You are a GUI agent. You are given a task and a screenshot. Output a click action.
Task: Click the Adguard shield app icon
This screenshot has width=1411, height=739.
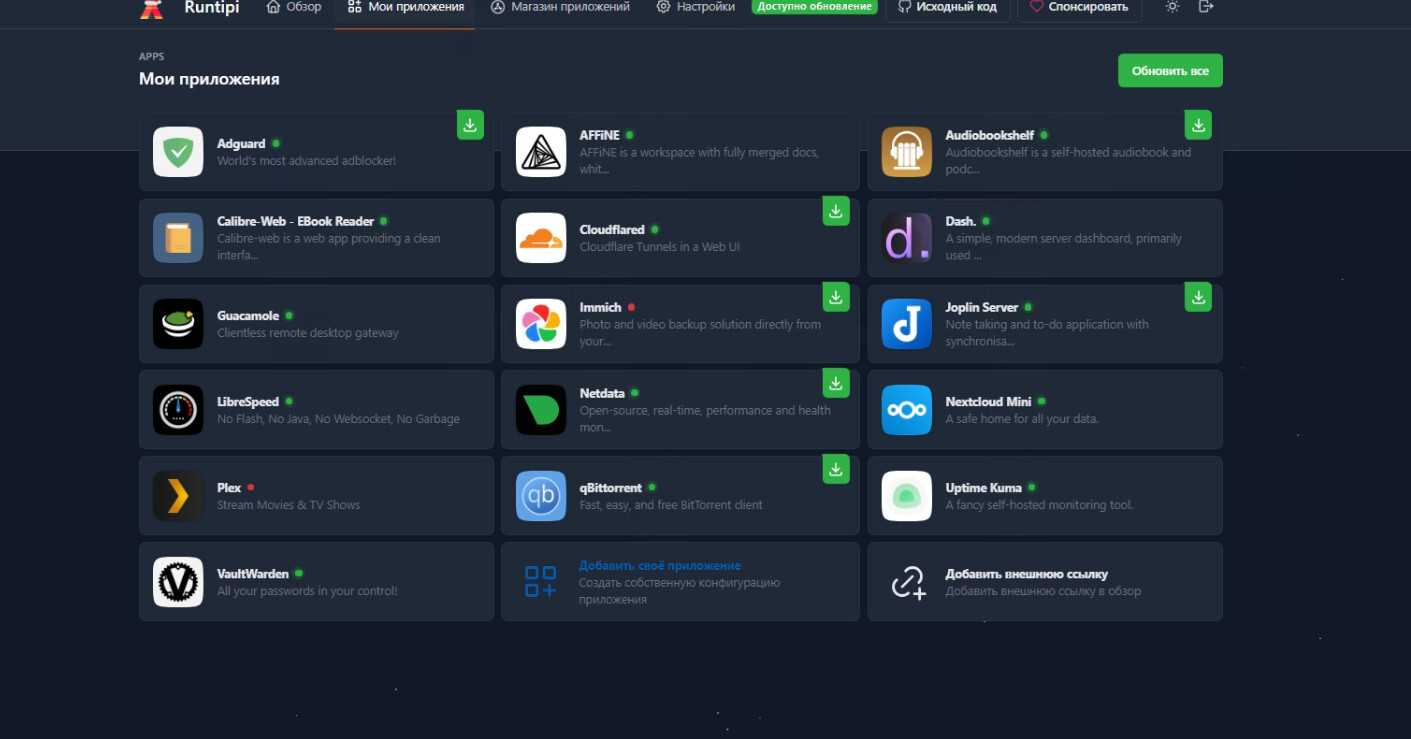pyautogui.click(x=178, y=152)
